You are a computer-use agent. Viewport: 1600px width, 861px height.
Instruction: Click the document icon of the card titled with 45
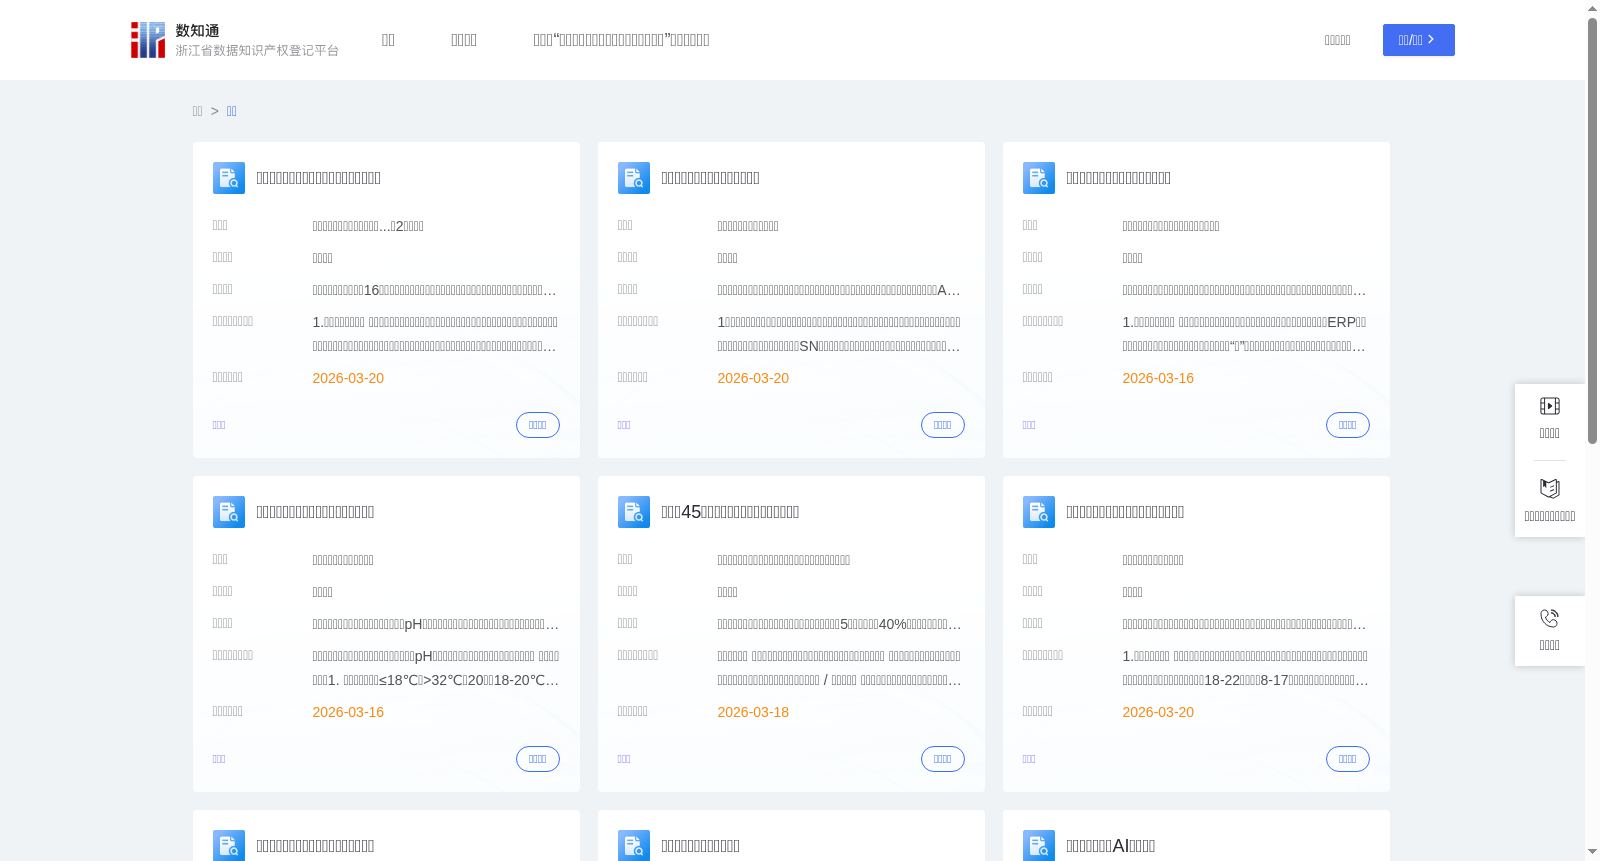634,512
